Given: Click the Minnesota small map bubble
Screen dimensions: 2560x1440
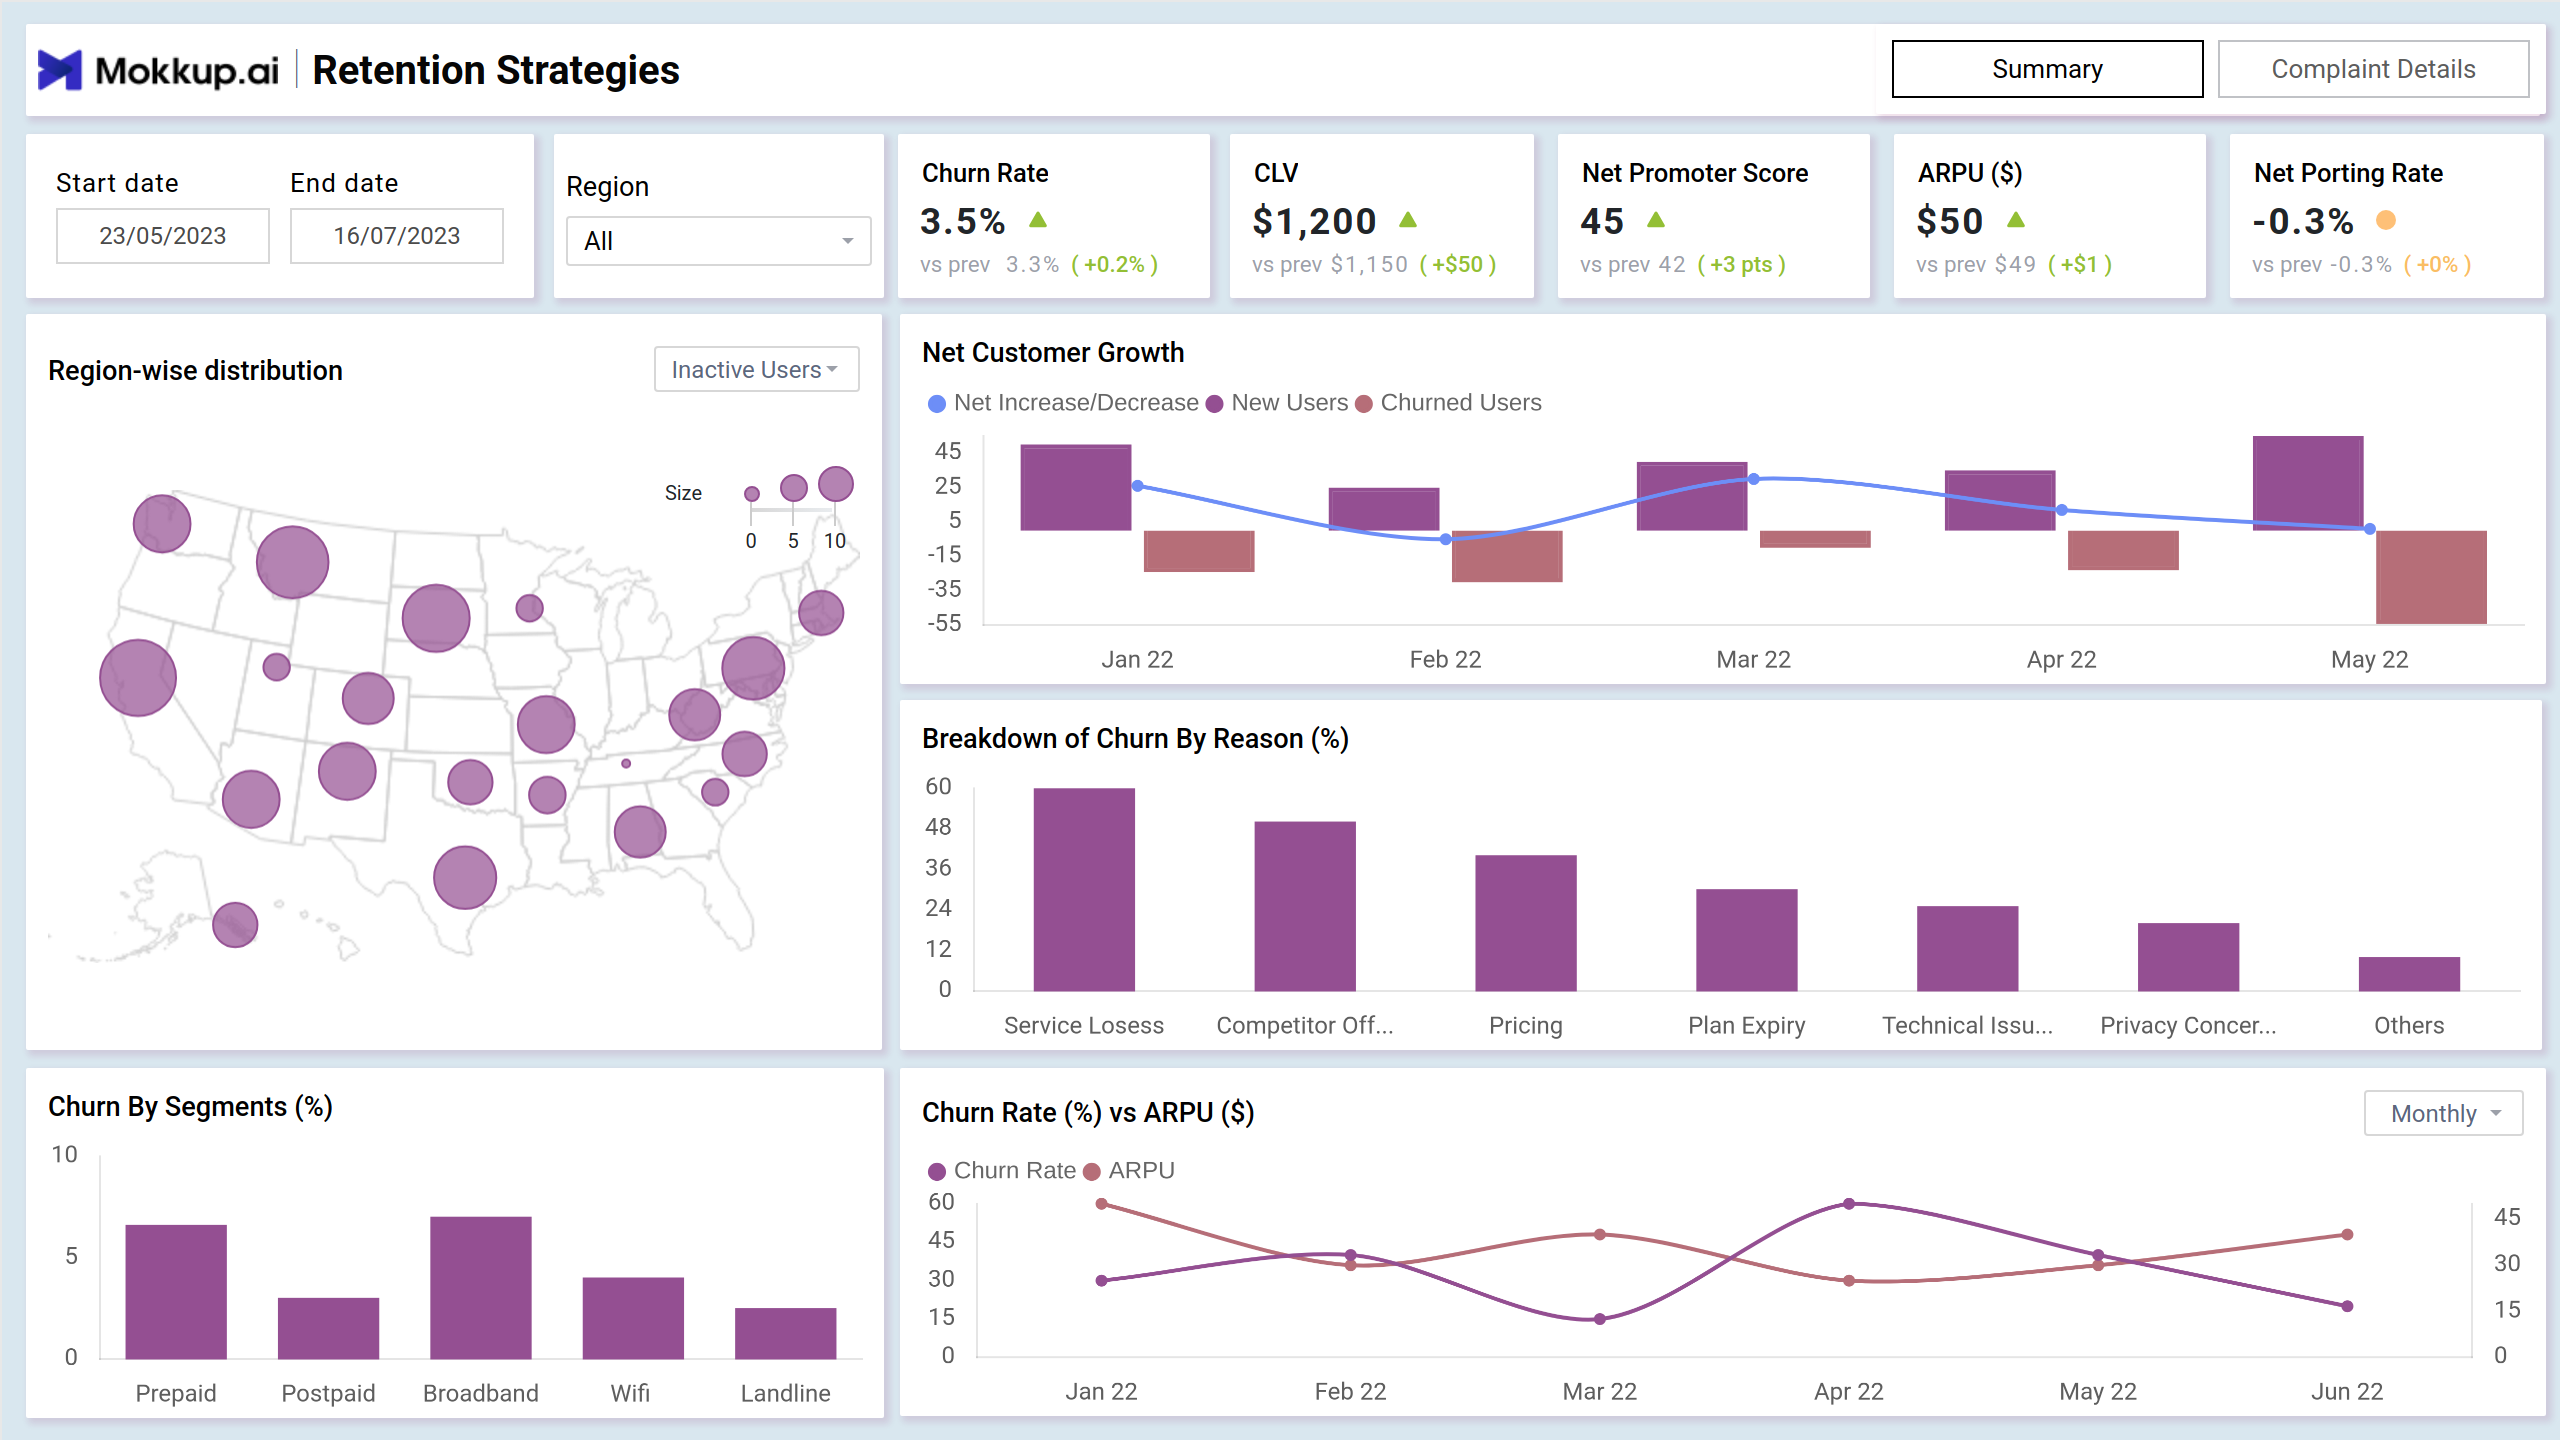Looking at the screenshot, I should pyautogui.click(x=530, y=608).
